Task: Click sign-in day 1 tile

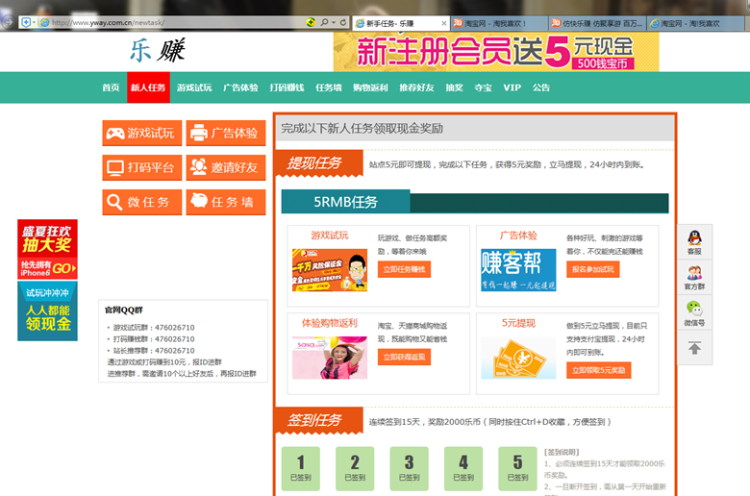Action: point(300,469)
